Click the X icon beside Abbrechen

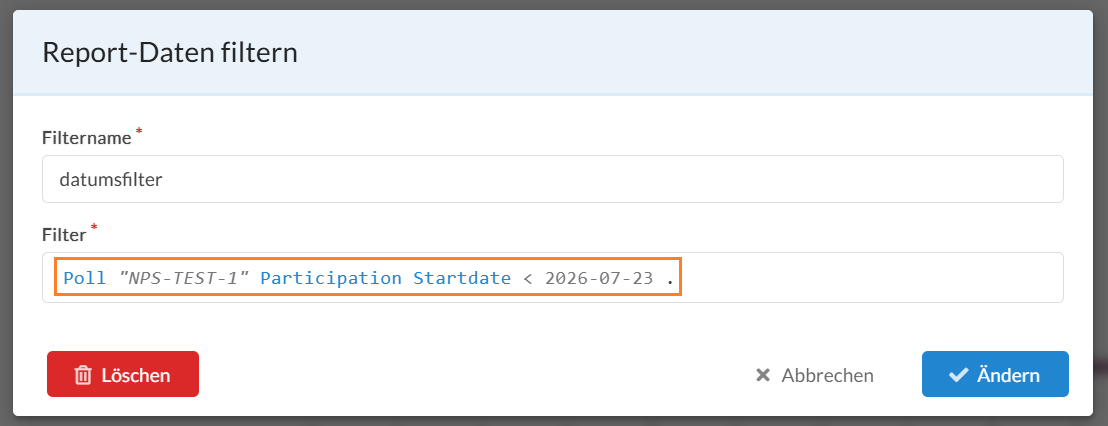point(762,375)
